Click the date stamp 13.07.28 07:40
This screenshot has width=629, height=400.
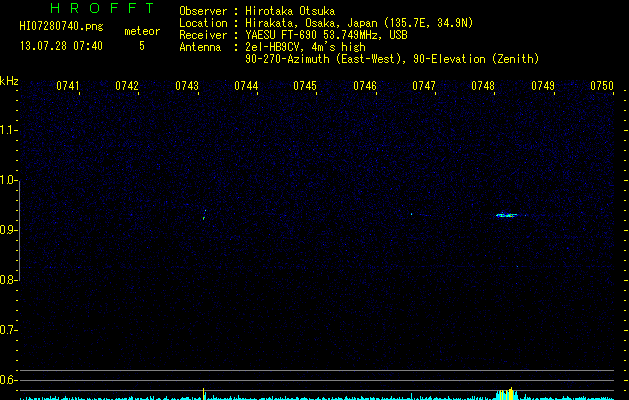tap(61, 46)
